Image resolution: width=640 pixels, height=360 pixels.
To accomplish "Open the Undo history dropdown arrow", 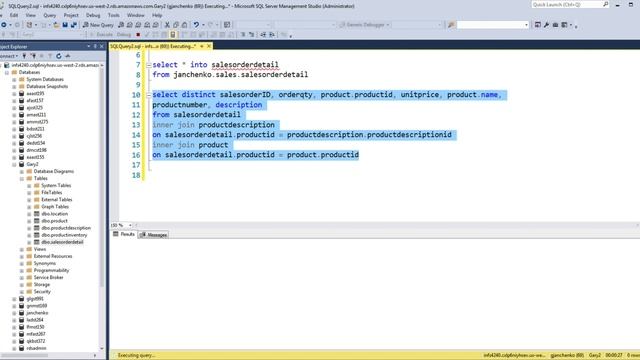I will click(x=203, y=25).
